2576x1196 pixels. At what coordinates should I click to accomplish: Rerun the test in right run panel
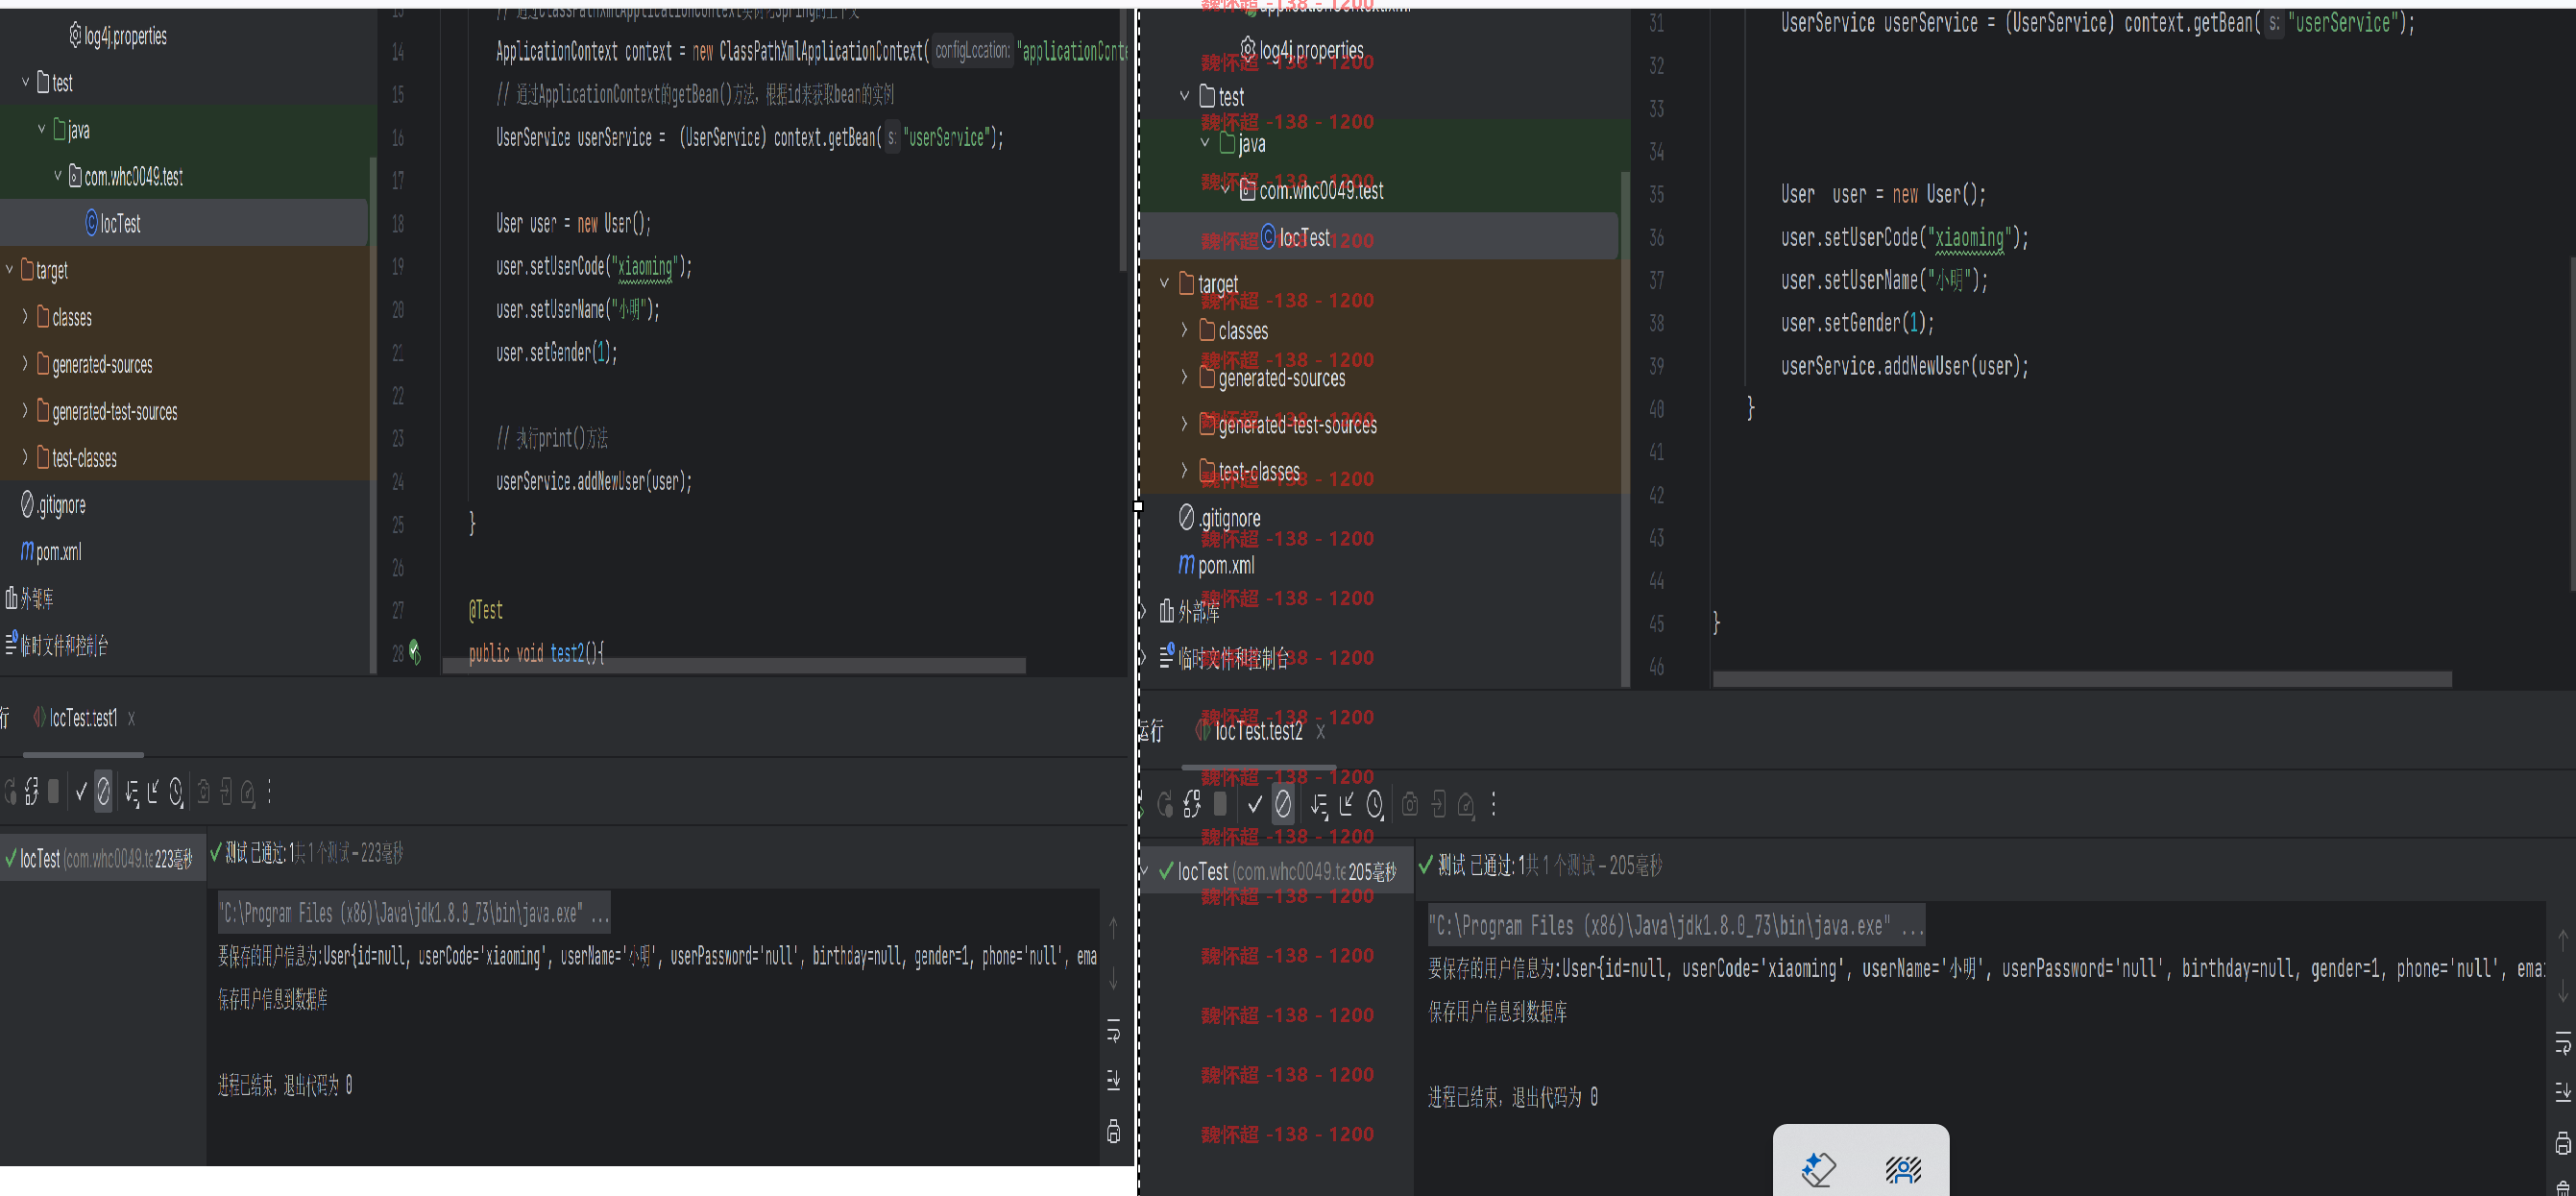pyautogui.click(x=1165, y=805)
